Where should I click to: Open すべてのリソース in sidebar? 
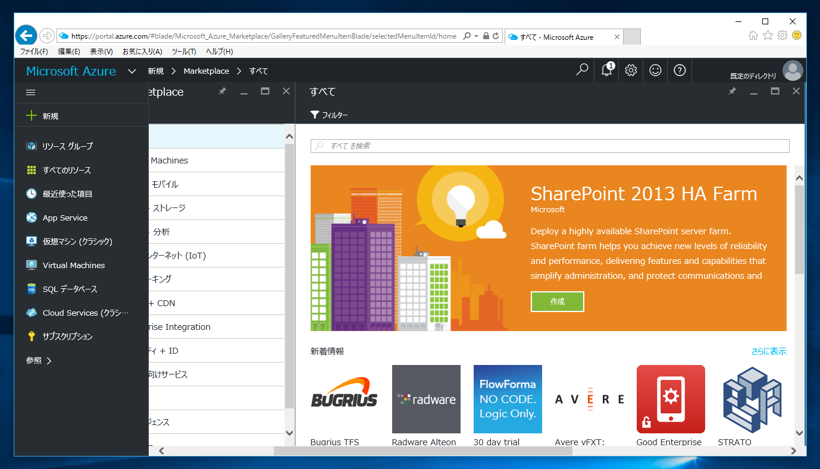[x=59, y=170]
